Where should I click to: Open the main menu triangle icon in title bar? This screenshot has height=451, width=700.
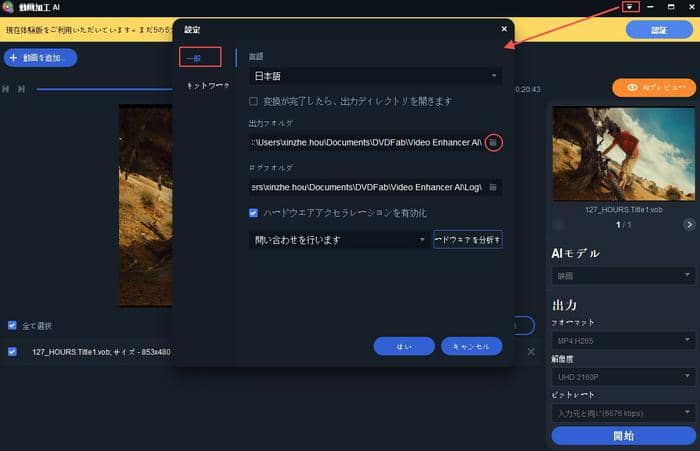[630, 7]
